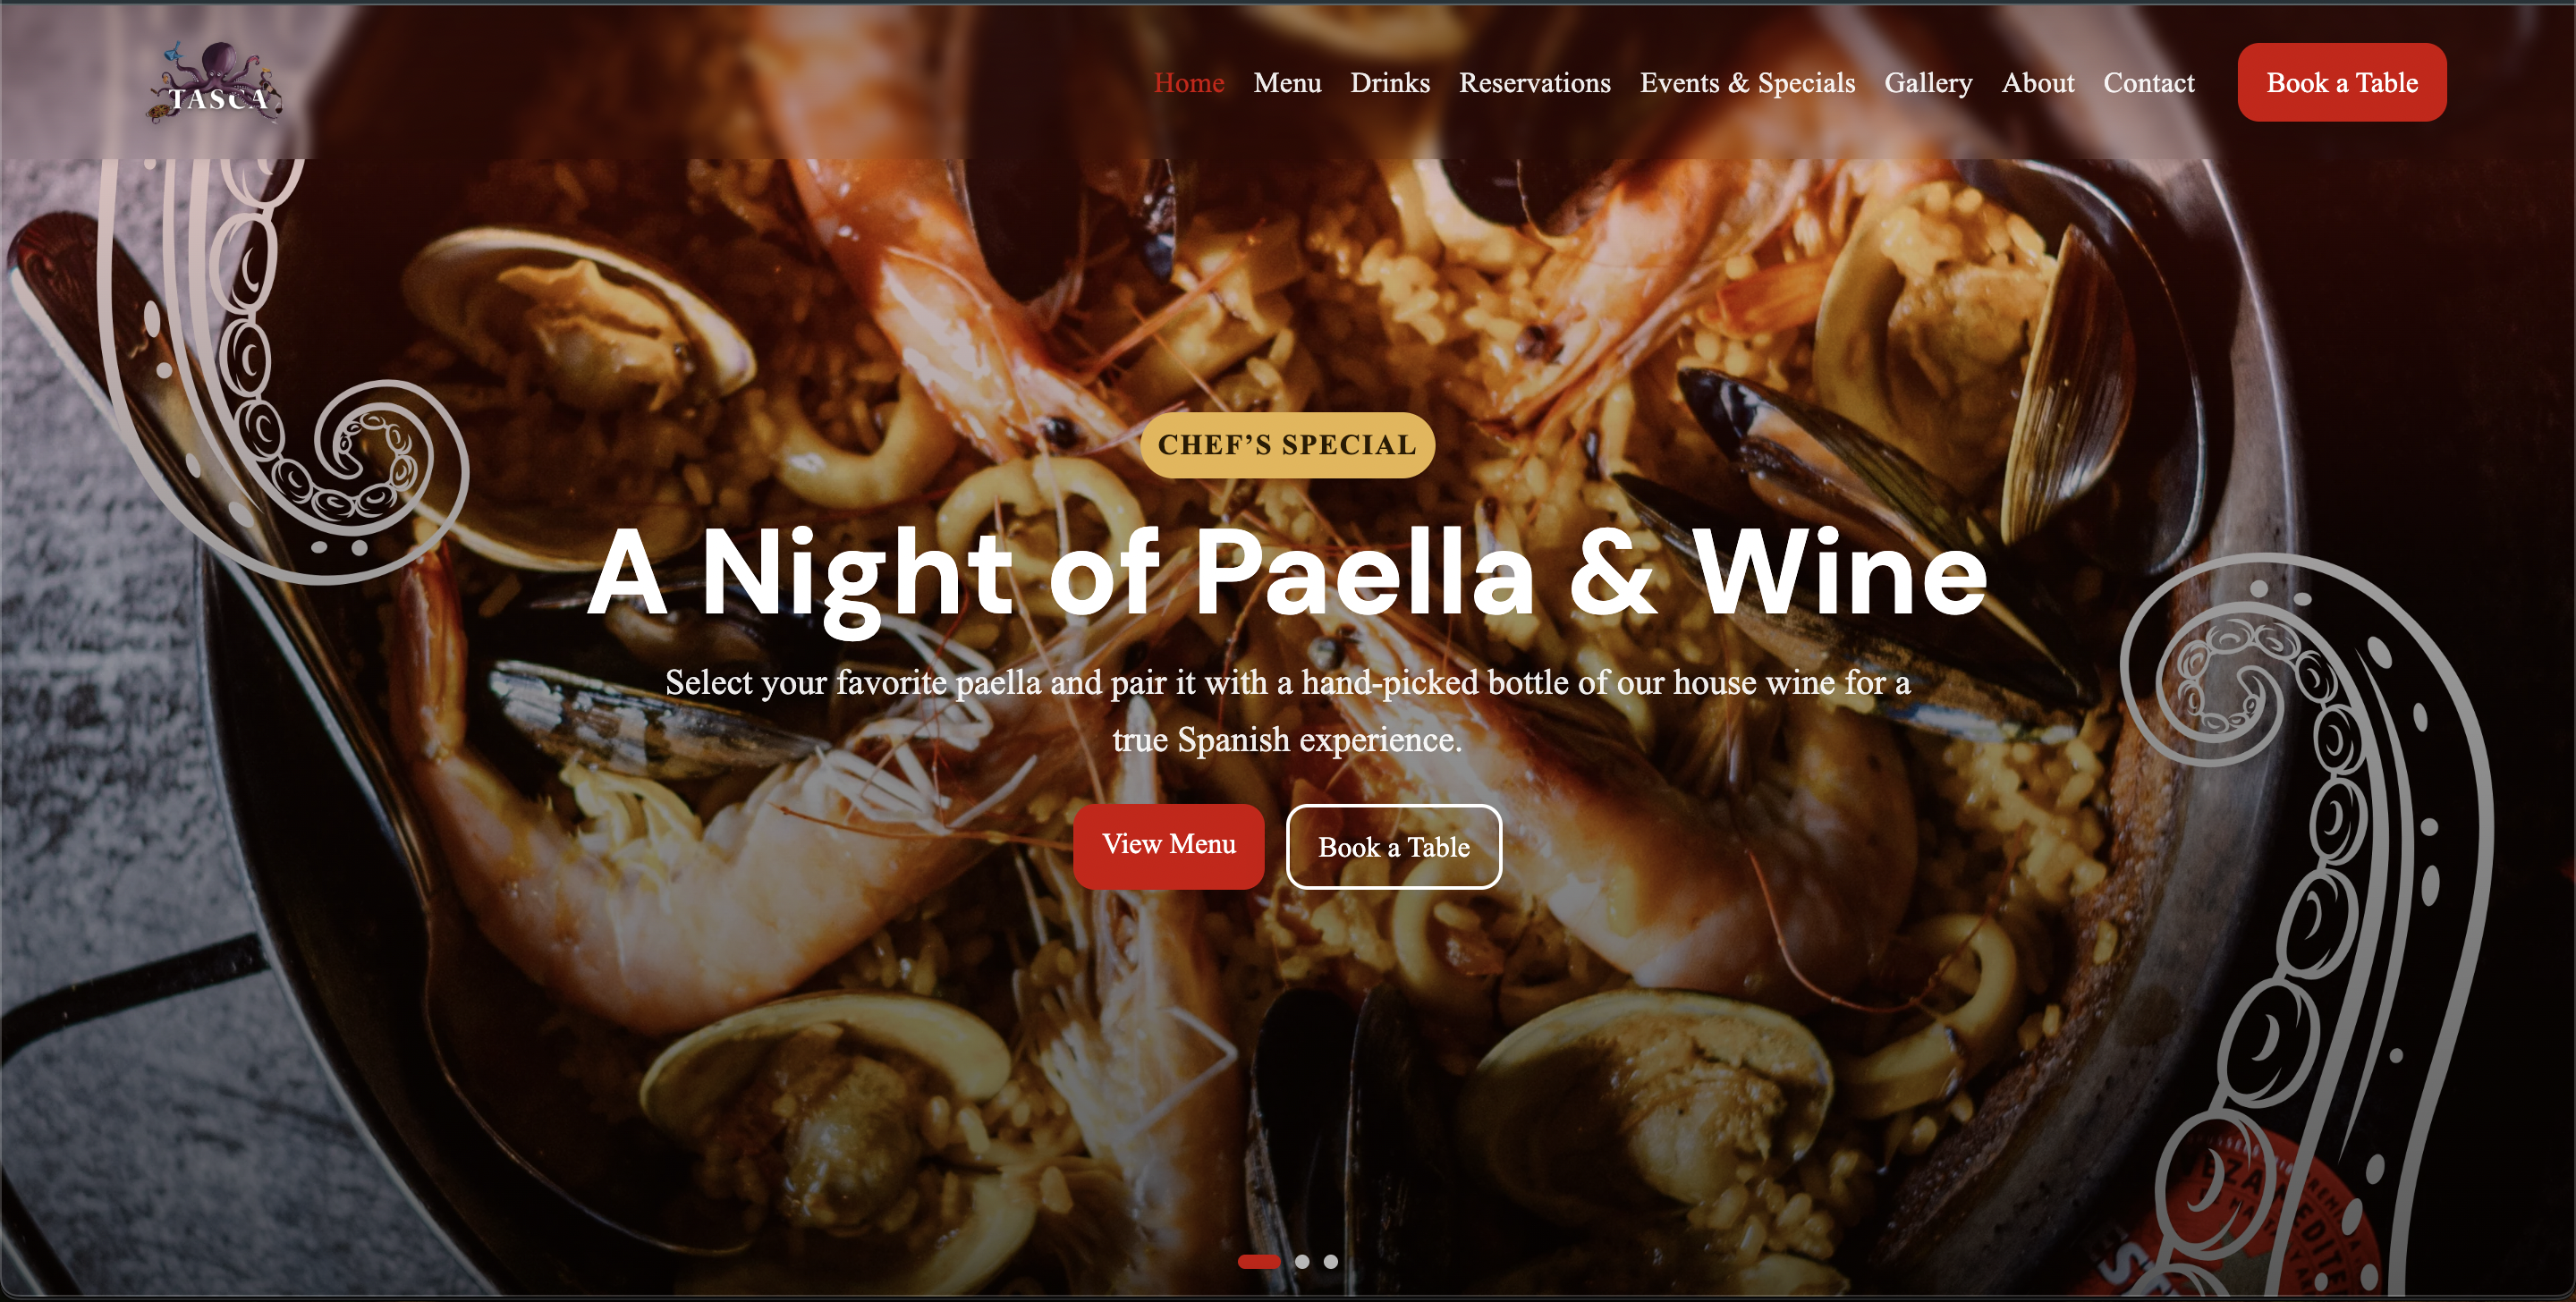Visit the Gallery page
Viewport: 2576px width, 1302px height.
1928,83
